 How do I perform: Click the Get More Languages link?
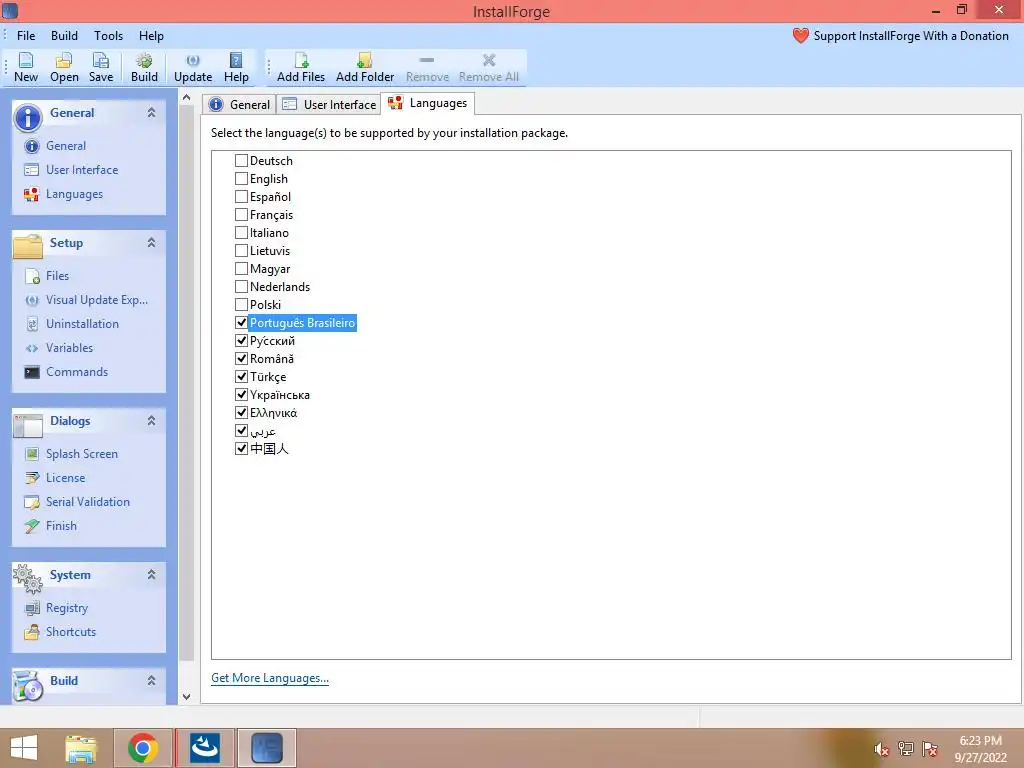(x=270, y=679)
